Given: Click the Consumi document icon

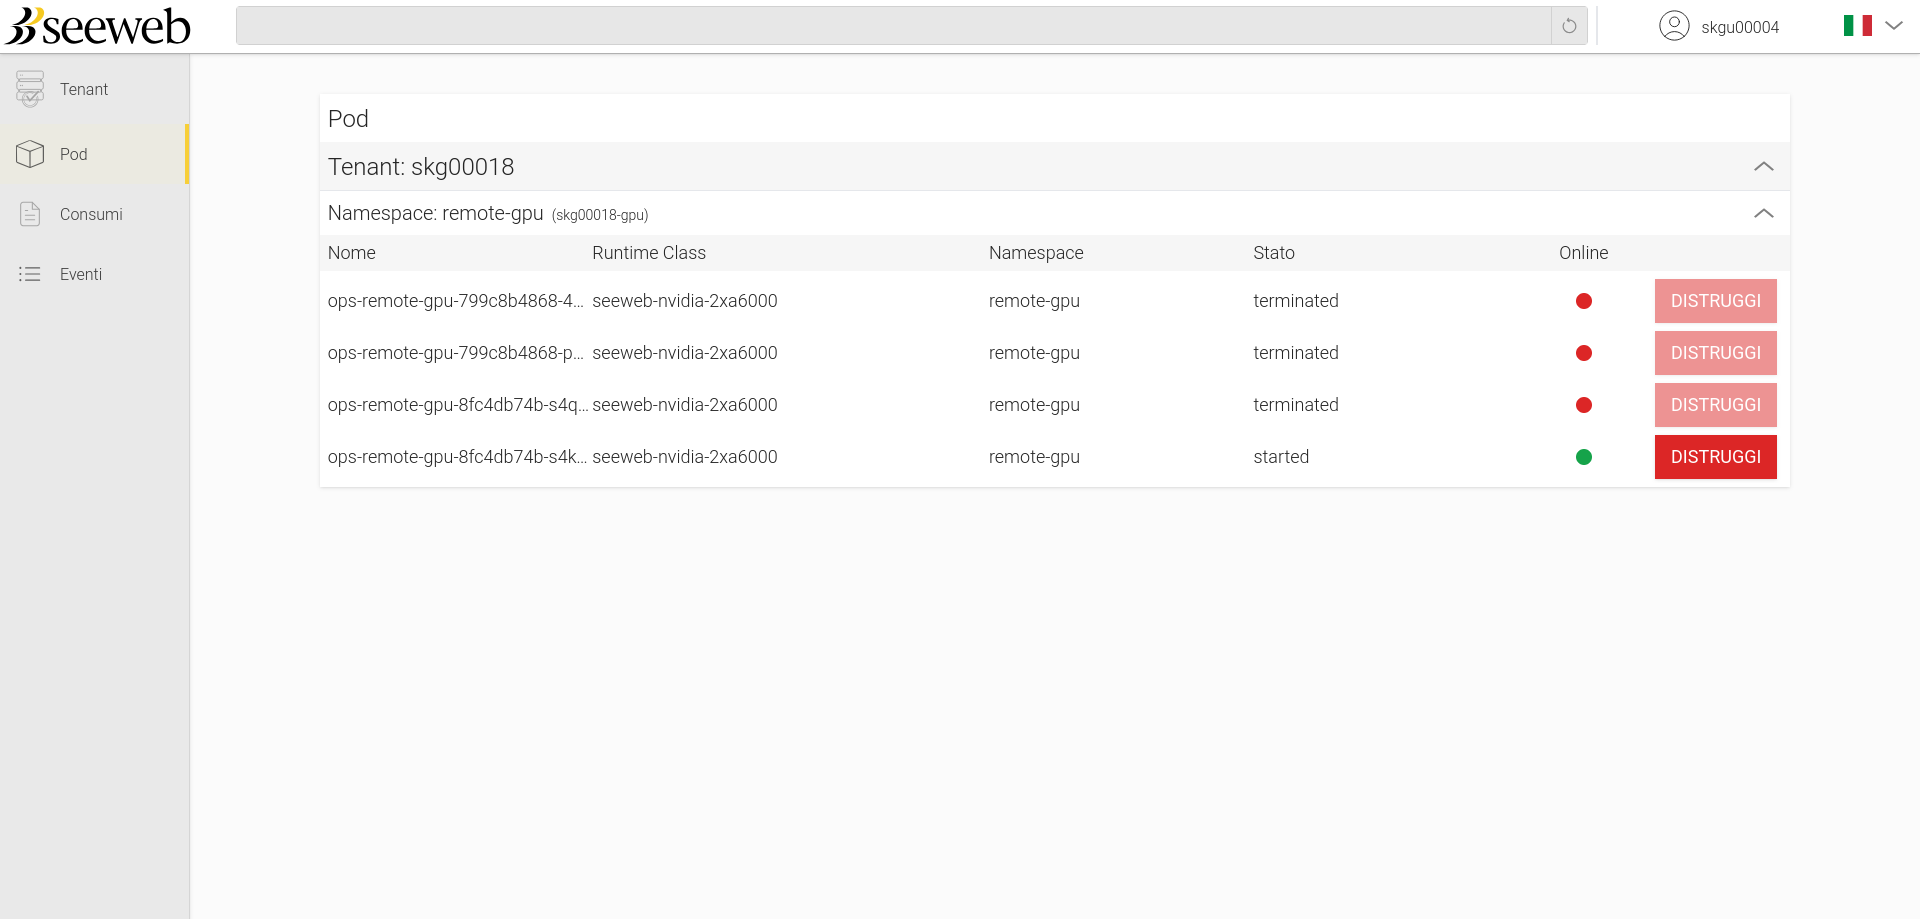Looking at the screenshot, I should [30, 214].
